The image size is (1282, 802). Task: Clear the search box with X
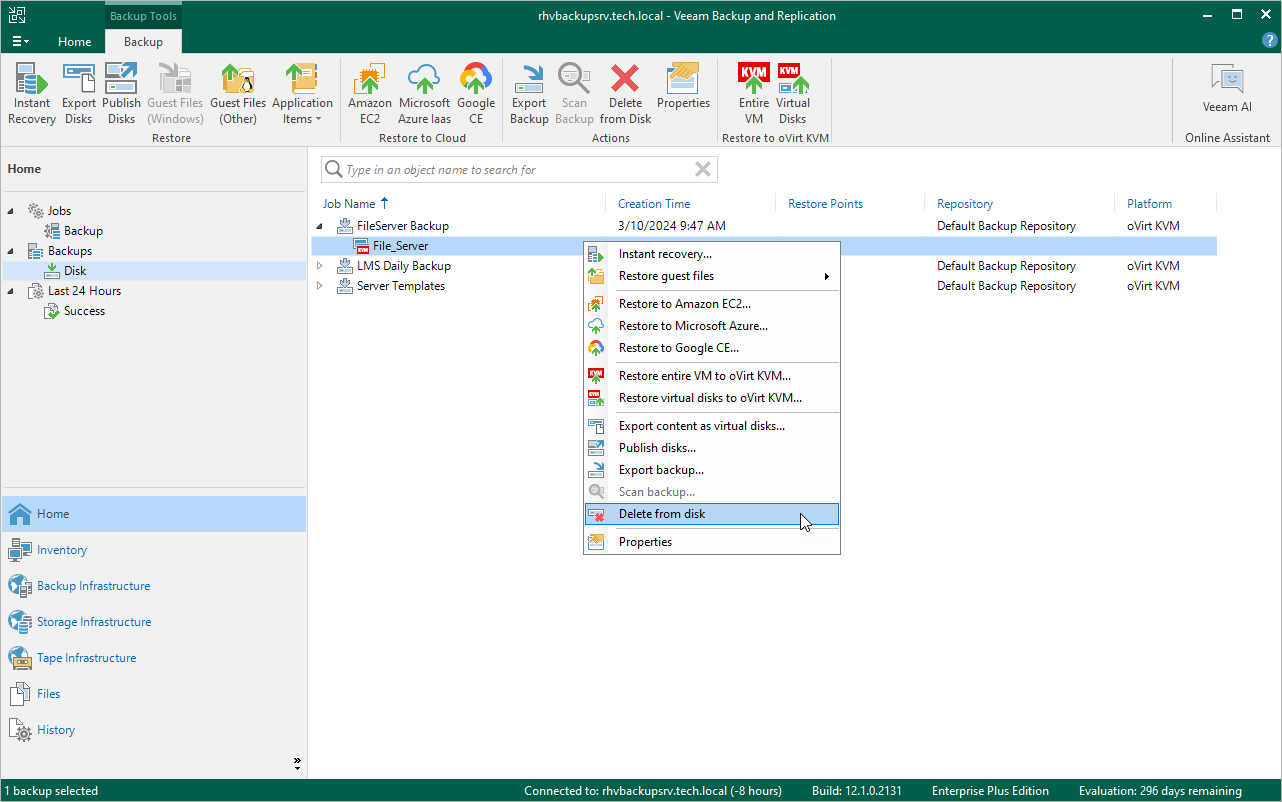704,170
